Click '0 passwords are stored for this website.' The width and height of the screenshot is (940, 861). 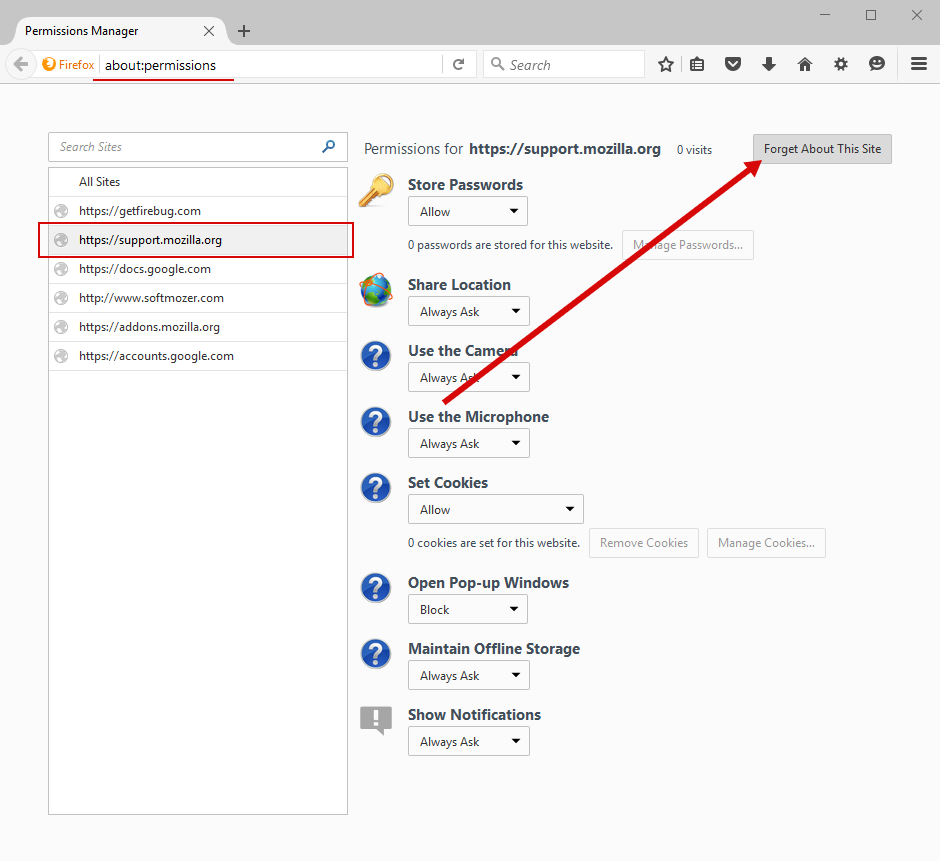(510, 245)
